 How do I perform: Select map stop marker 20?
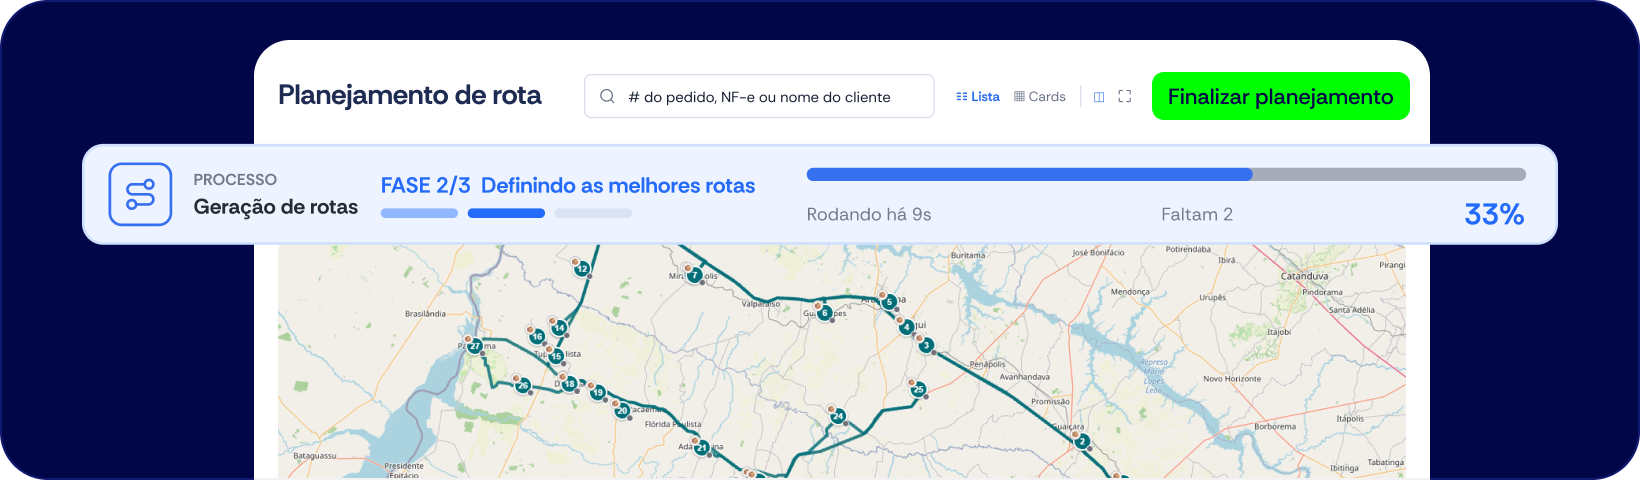(622, 410)
